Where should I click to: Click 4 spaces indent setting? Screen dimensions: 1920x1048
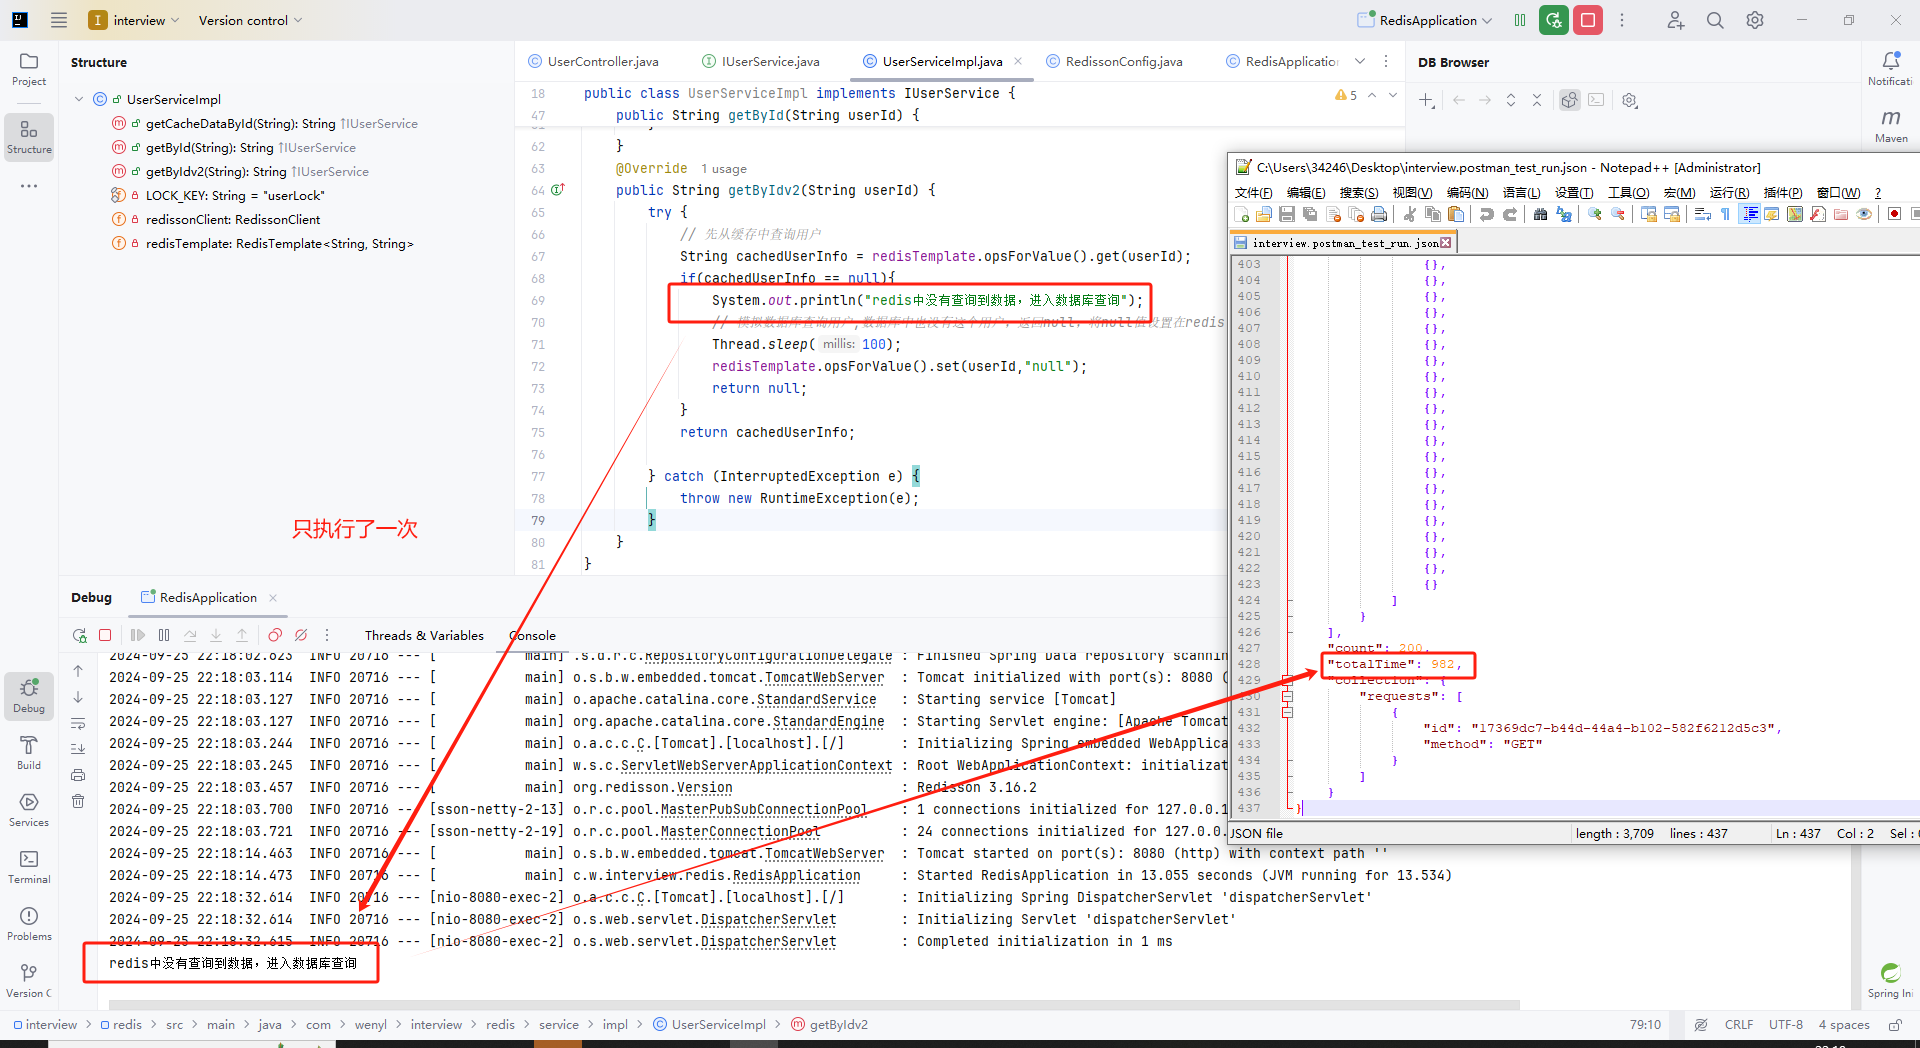[x=1844, y=1024]
